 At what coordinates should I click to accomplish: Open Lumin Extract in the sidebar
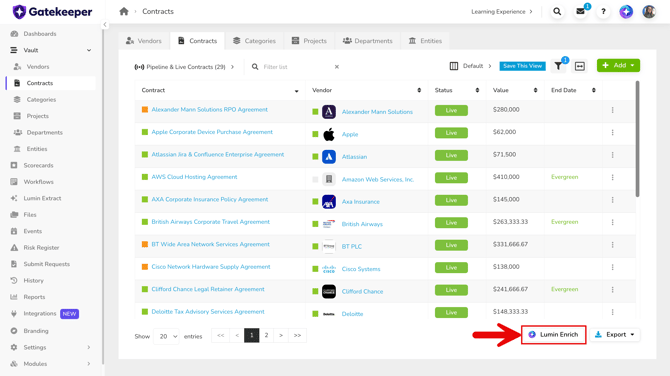[x=42, y=198]
